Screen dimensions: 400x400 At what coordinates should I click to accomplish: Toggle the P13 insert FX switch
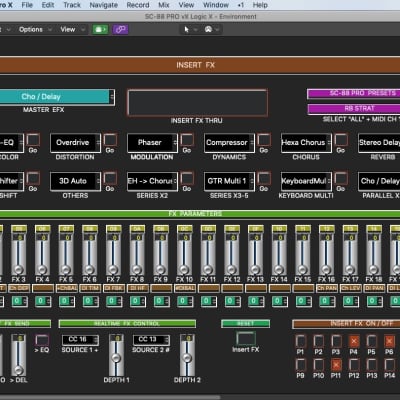pos(371,365)
